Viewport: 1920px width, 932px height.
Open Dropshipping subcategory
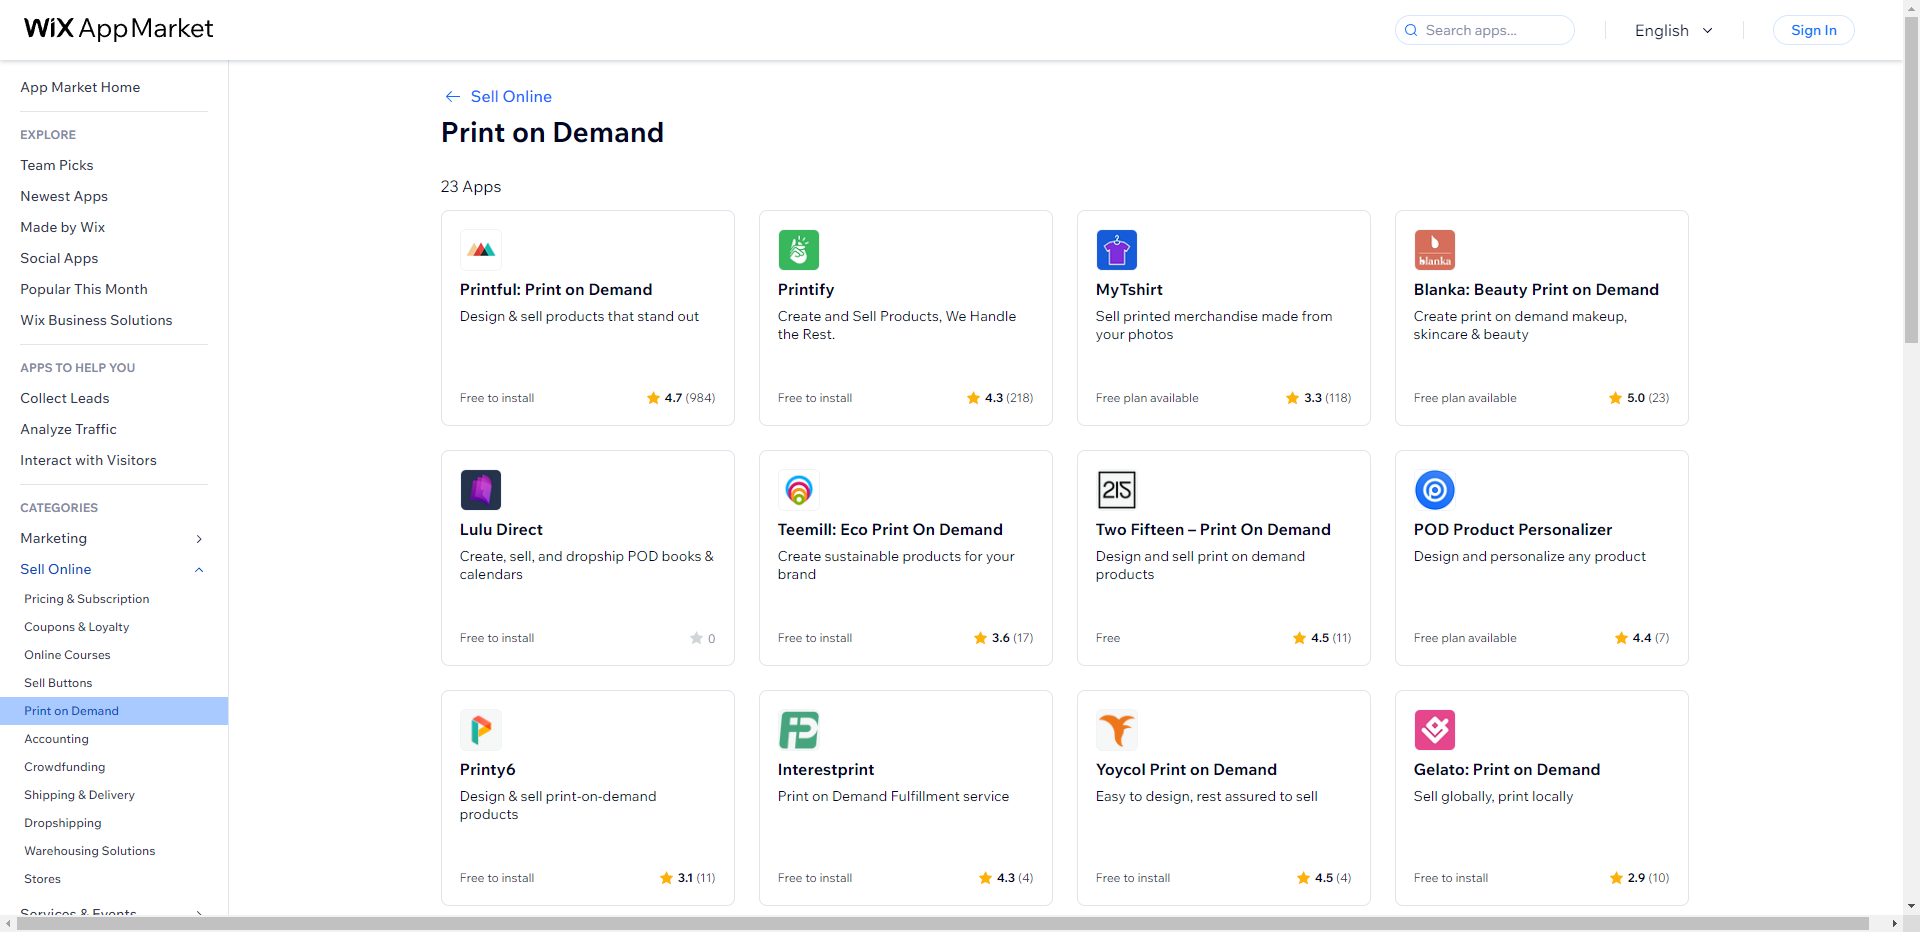pyautogui.click(x=63, y=823)
